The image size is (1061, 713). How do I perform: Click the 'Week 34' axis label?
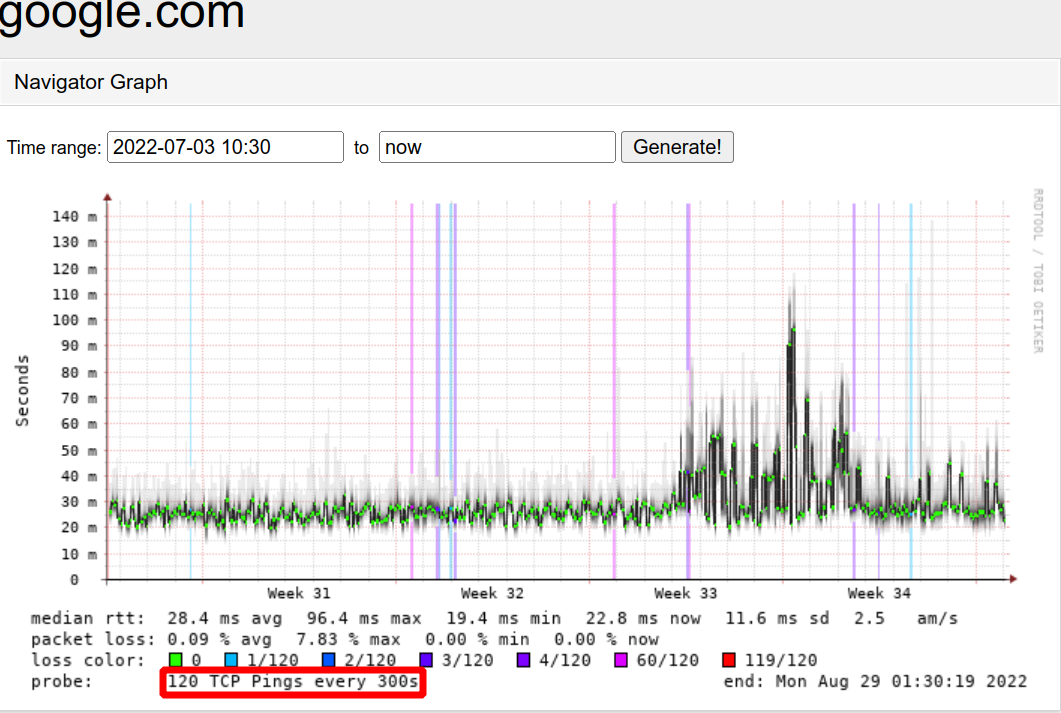tap(878, 593)
